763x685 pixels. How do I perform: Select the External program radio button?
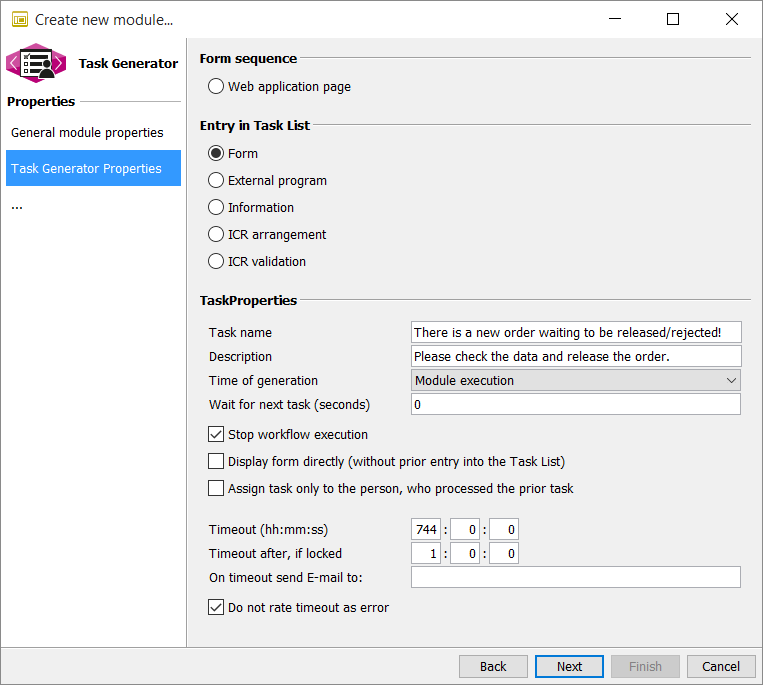216,181
